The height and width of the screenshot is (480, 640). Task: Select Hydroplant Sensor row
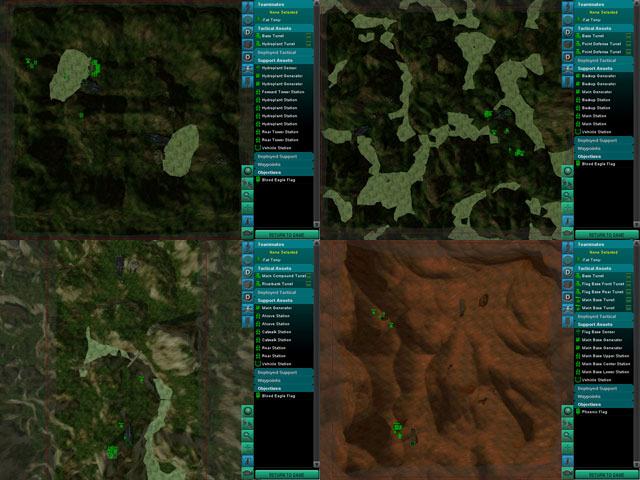[284, 68]
